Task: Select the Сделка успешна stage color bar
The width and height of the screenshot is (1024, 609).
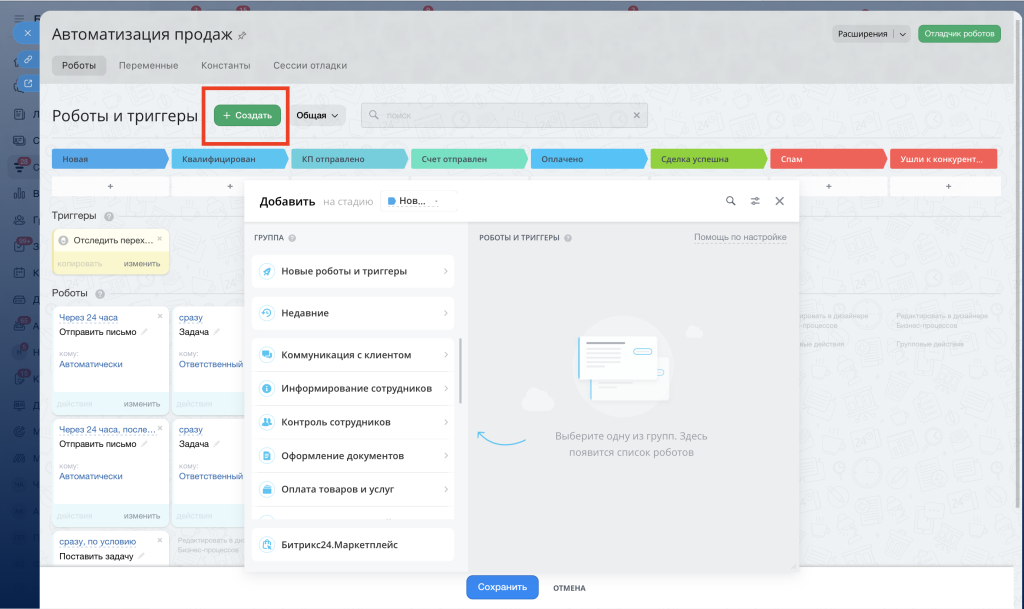Action: click(x=708, y=159)
